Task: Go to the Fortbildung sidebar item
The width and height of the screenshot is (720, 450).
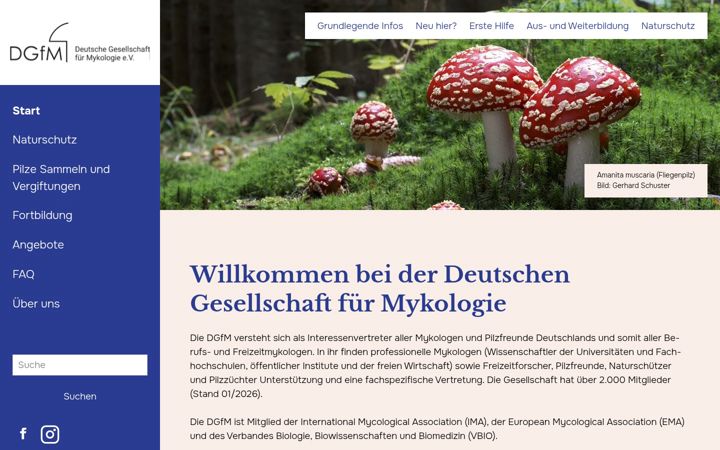Action: coord(42,215)
